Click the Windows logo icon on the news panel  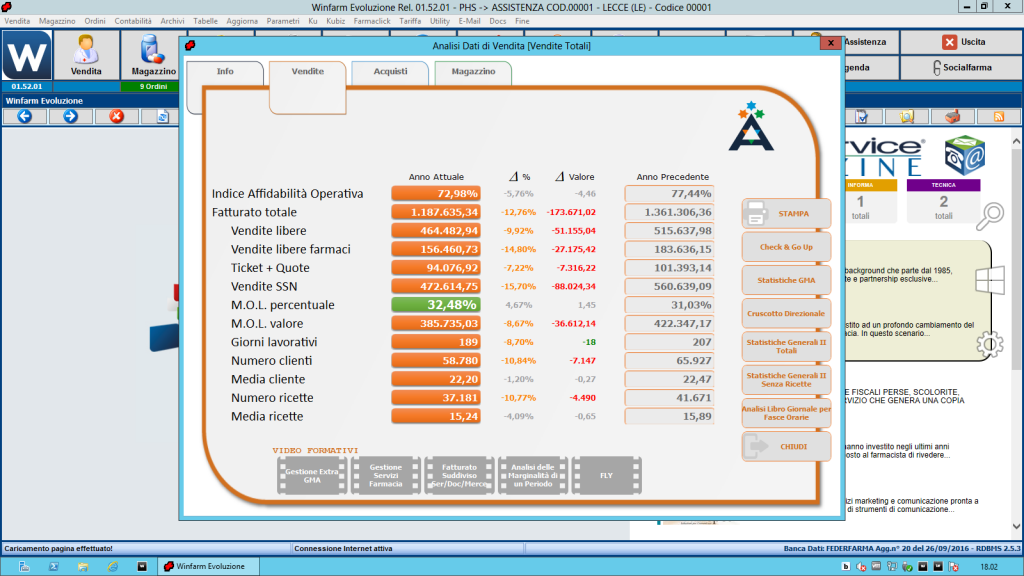pos(989,280)
